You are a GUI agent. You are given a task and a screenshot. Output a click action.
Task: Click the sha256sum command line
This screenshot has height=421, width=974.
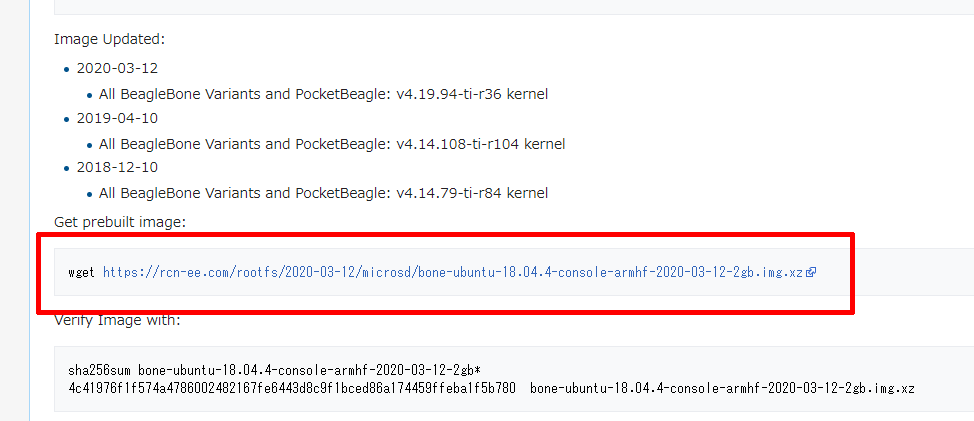click(274, 371)
